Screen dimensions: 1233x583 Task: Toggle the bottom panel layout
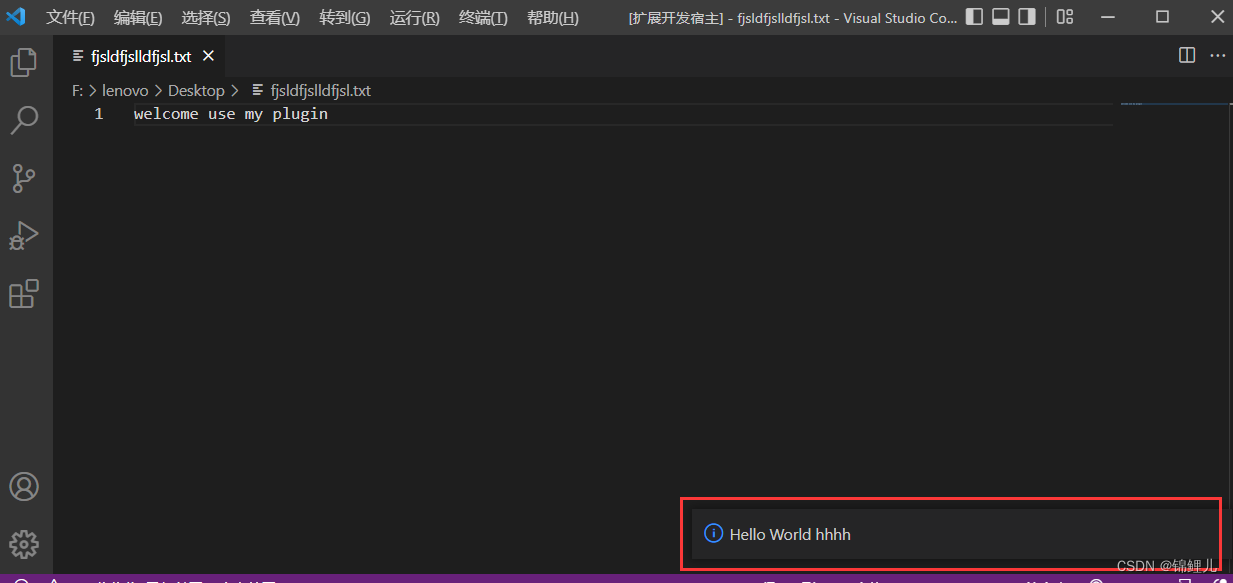tap(1001, 17)
